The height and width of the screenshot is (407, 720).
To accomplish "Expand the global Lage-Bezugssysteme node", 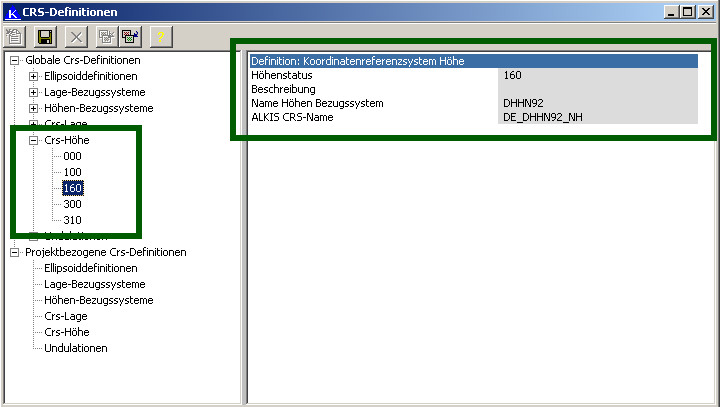I will 33,92.
